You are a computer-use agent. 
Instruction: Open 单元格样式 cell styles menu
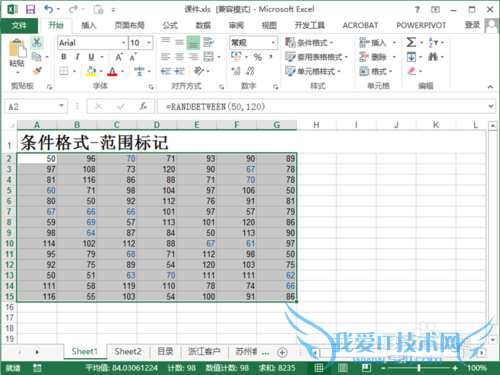pyautogui.click(x=313, y=71)
